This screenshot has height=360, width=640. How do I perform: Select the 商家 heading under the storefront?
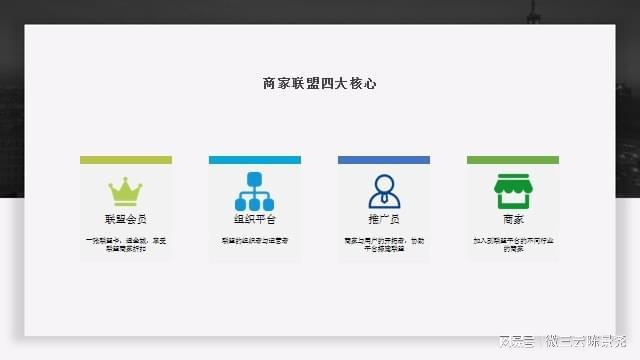coord(513,219)
